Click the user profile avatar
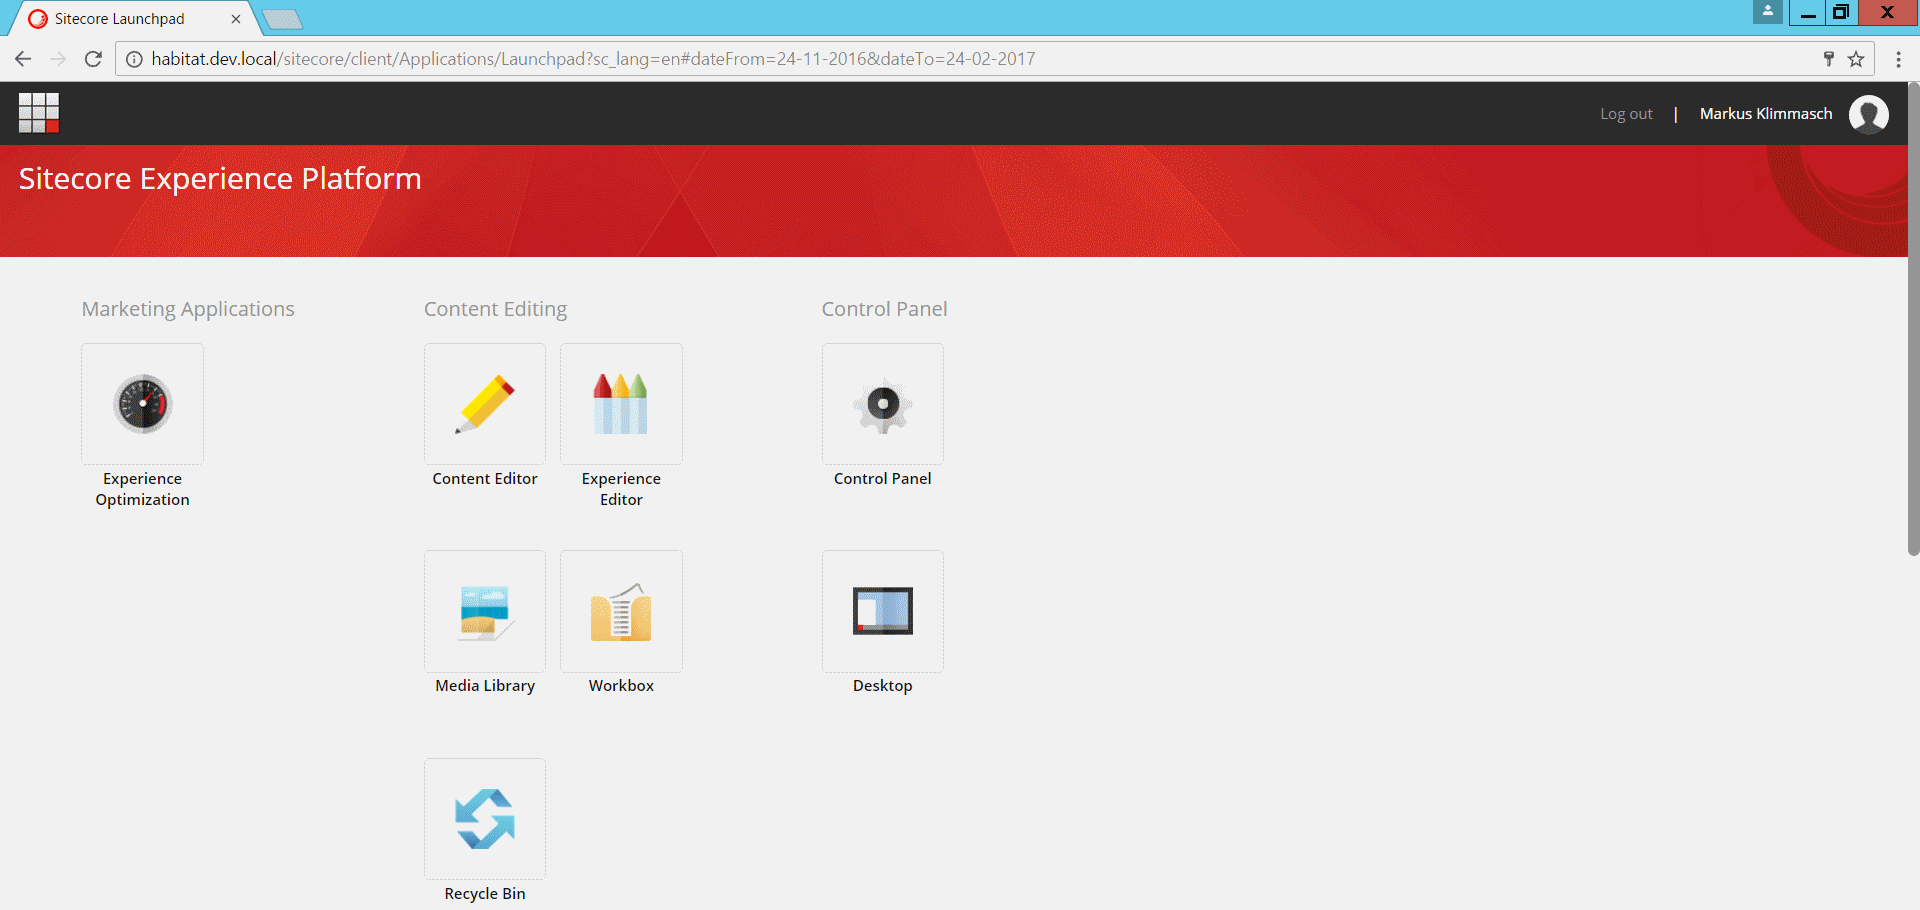Screen dimensions: 1920x910 coord(1868,114)
